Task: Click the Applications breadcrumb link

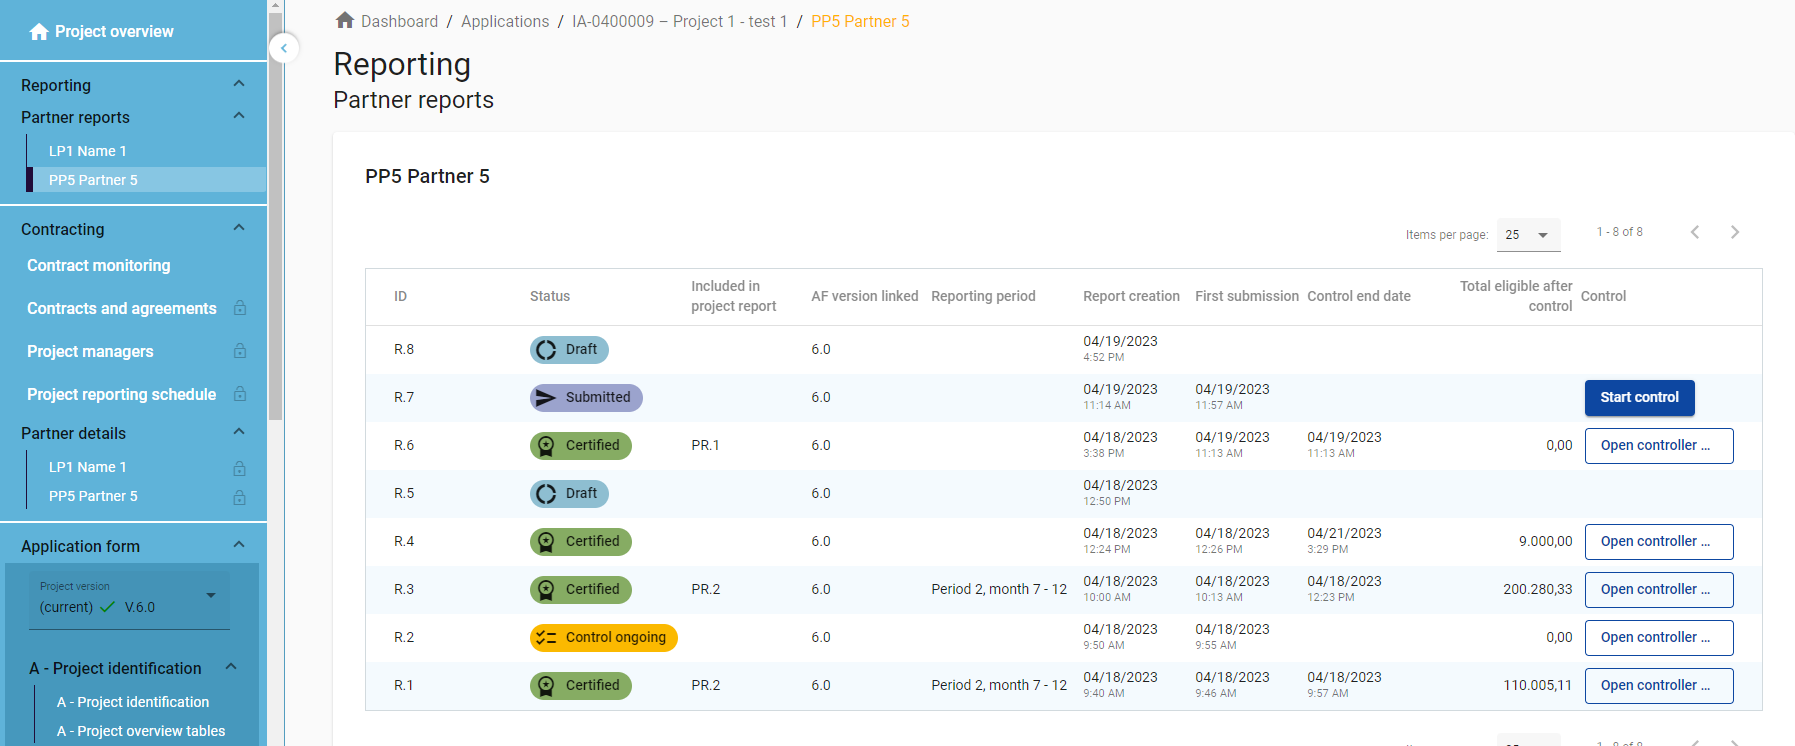Action: (x=505, y=21)
